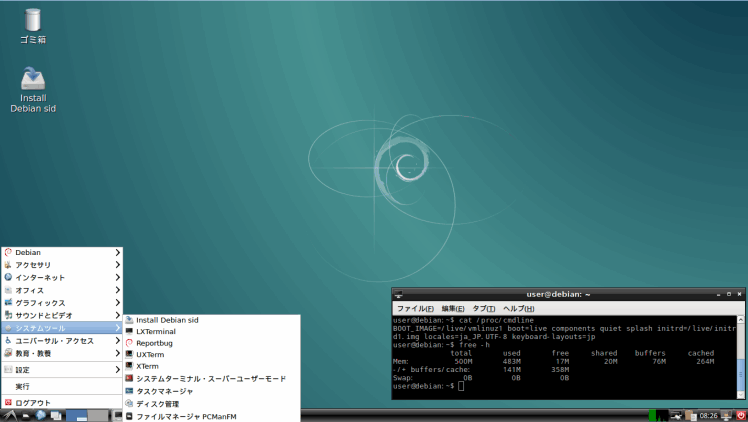Open the インターネット menu category
This screenshot has height=422, width=748.
point(62,278)
